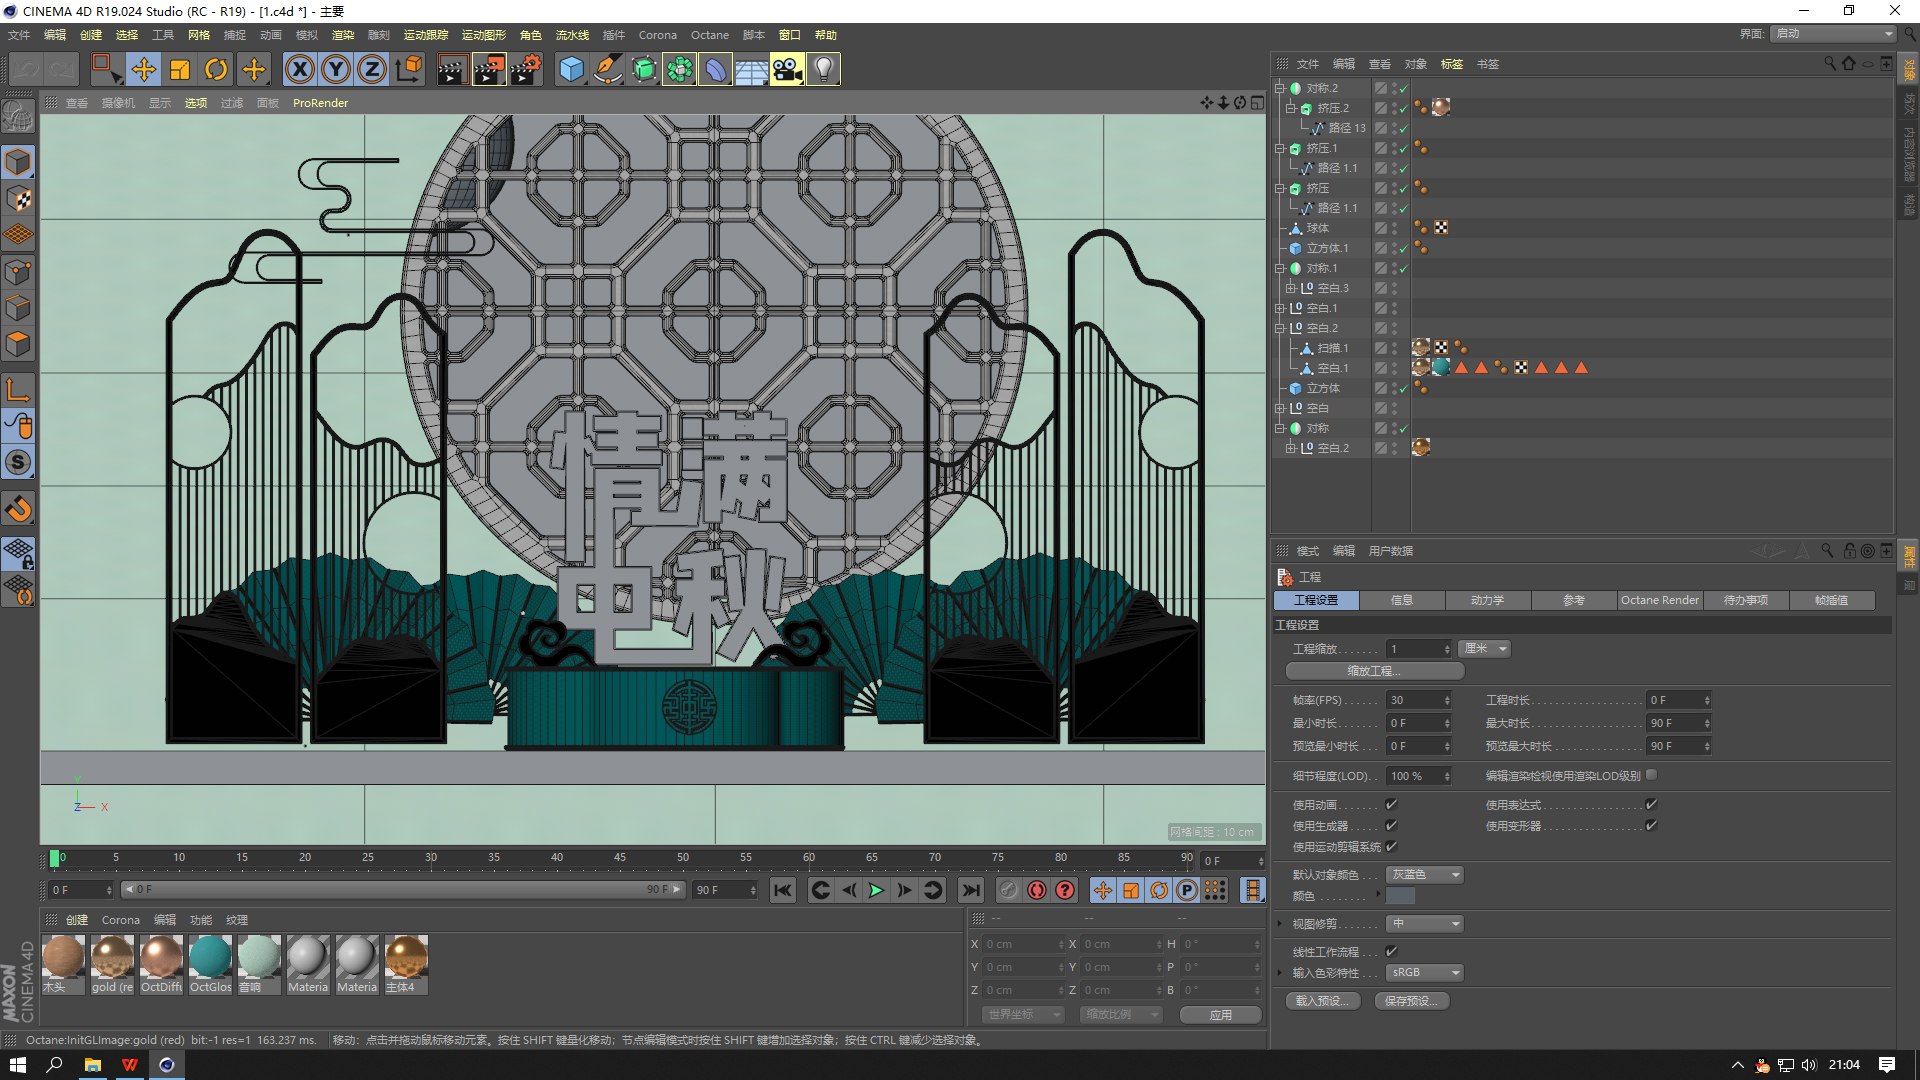The image size is (1920, 1080).
Task: Select the Rotate tool icon
Action: (x=216, y=69)
